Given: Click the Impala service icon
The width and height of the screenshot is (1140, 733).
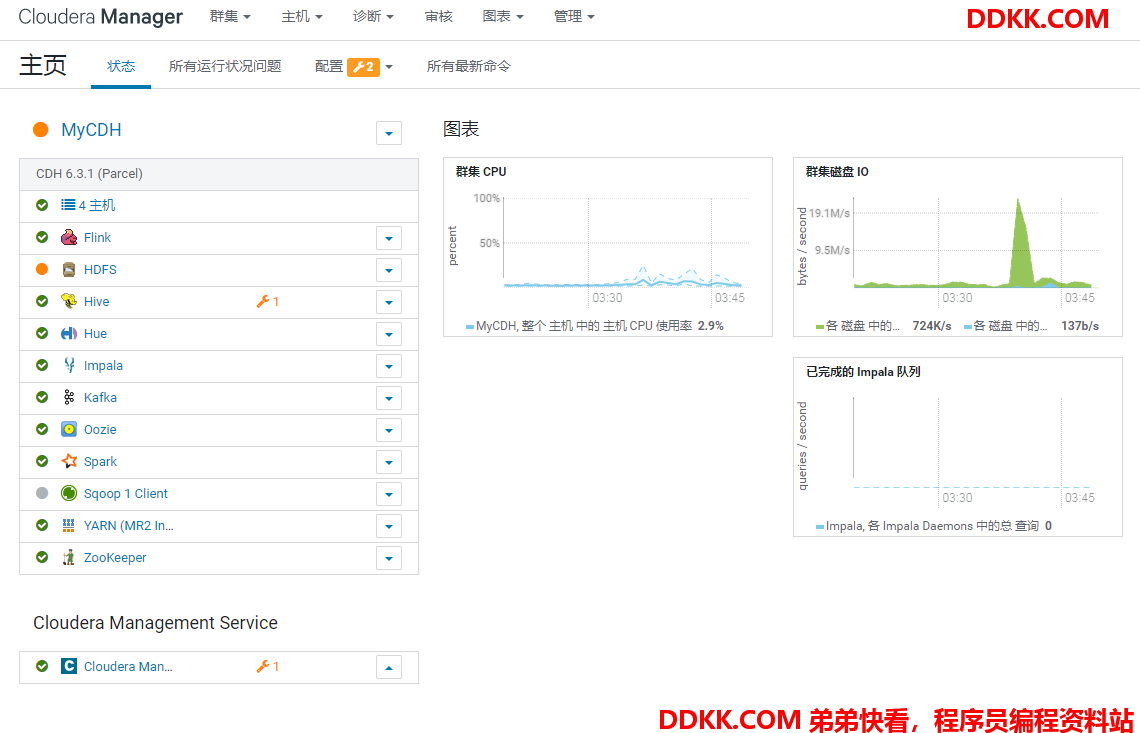Looking at the screenshot, I should point(69,365).
